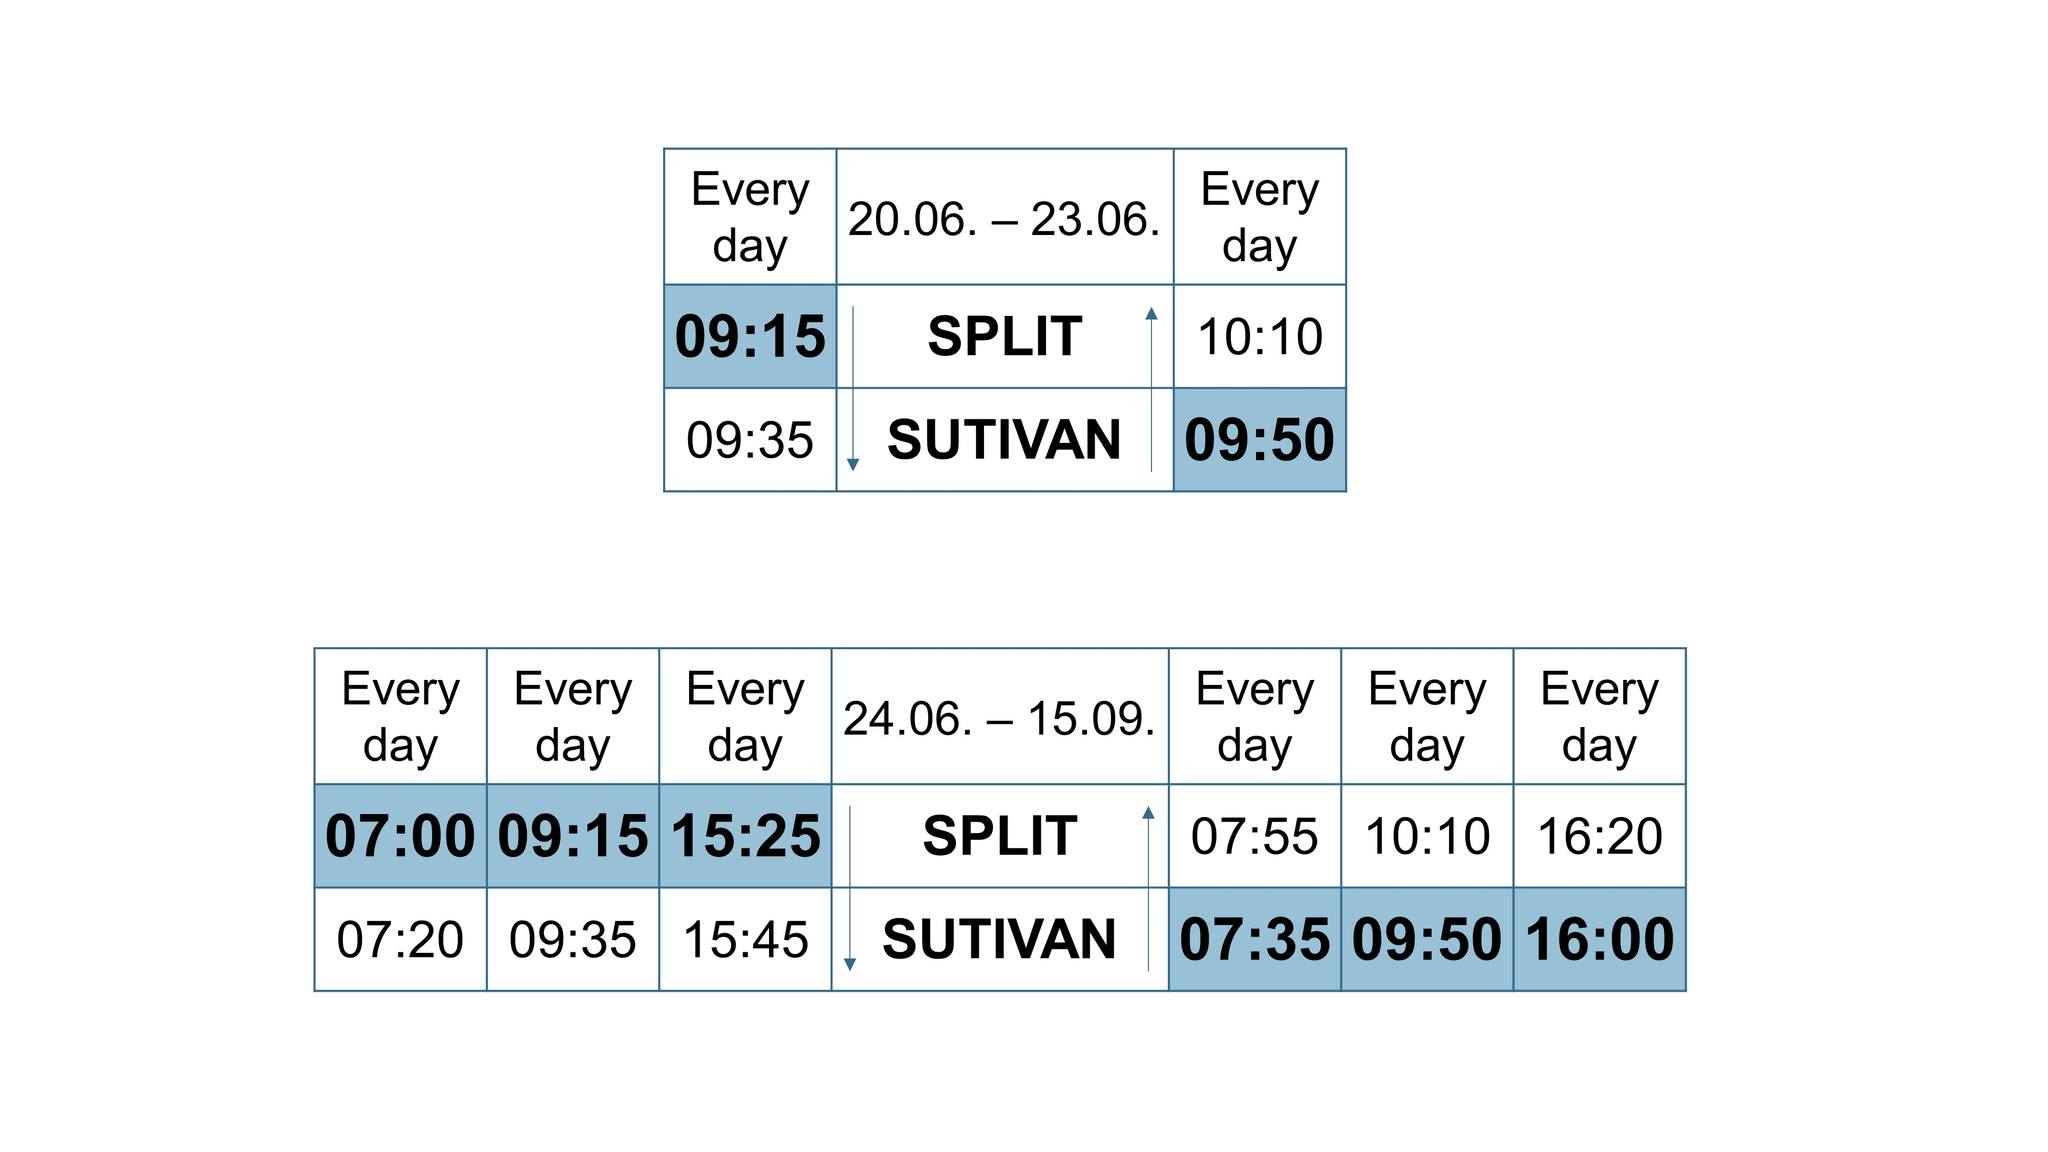
Task: Click the 07:55 Split arrival time
Action: click(x=1254, y=836)
